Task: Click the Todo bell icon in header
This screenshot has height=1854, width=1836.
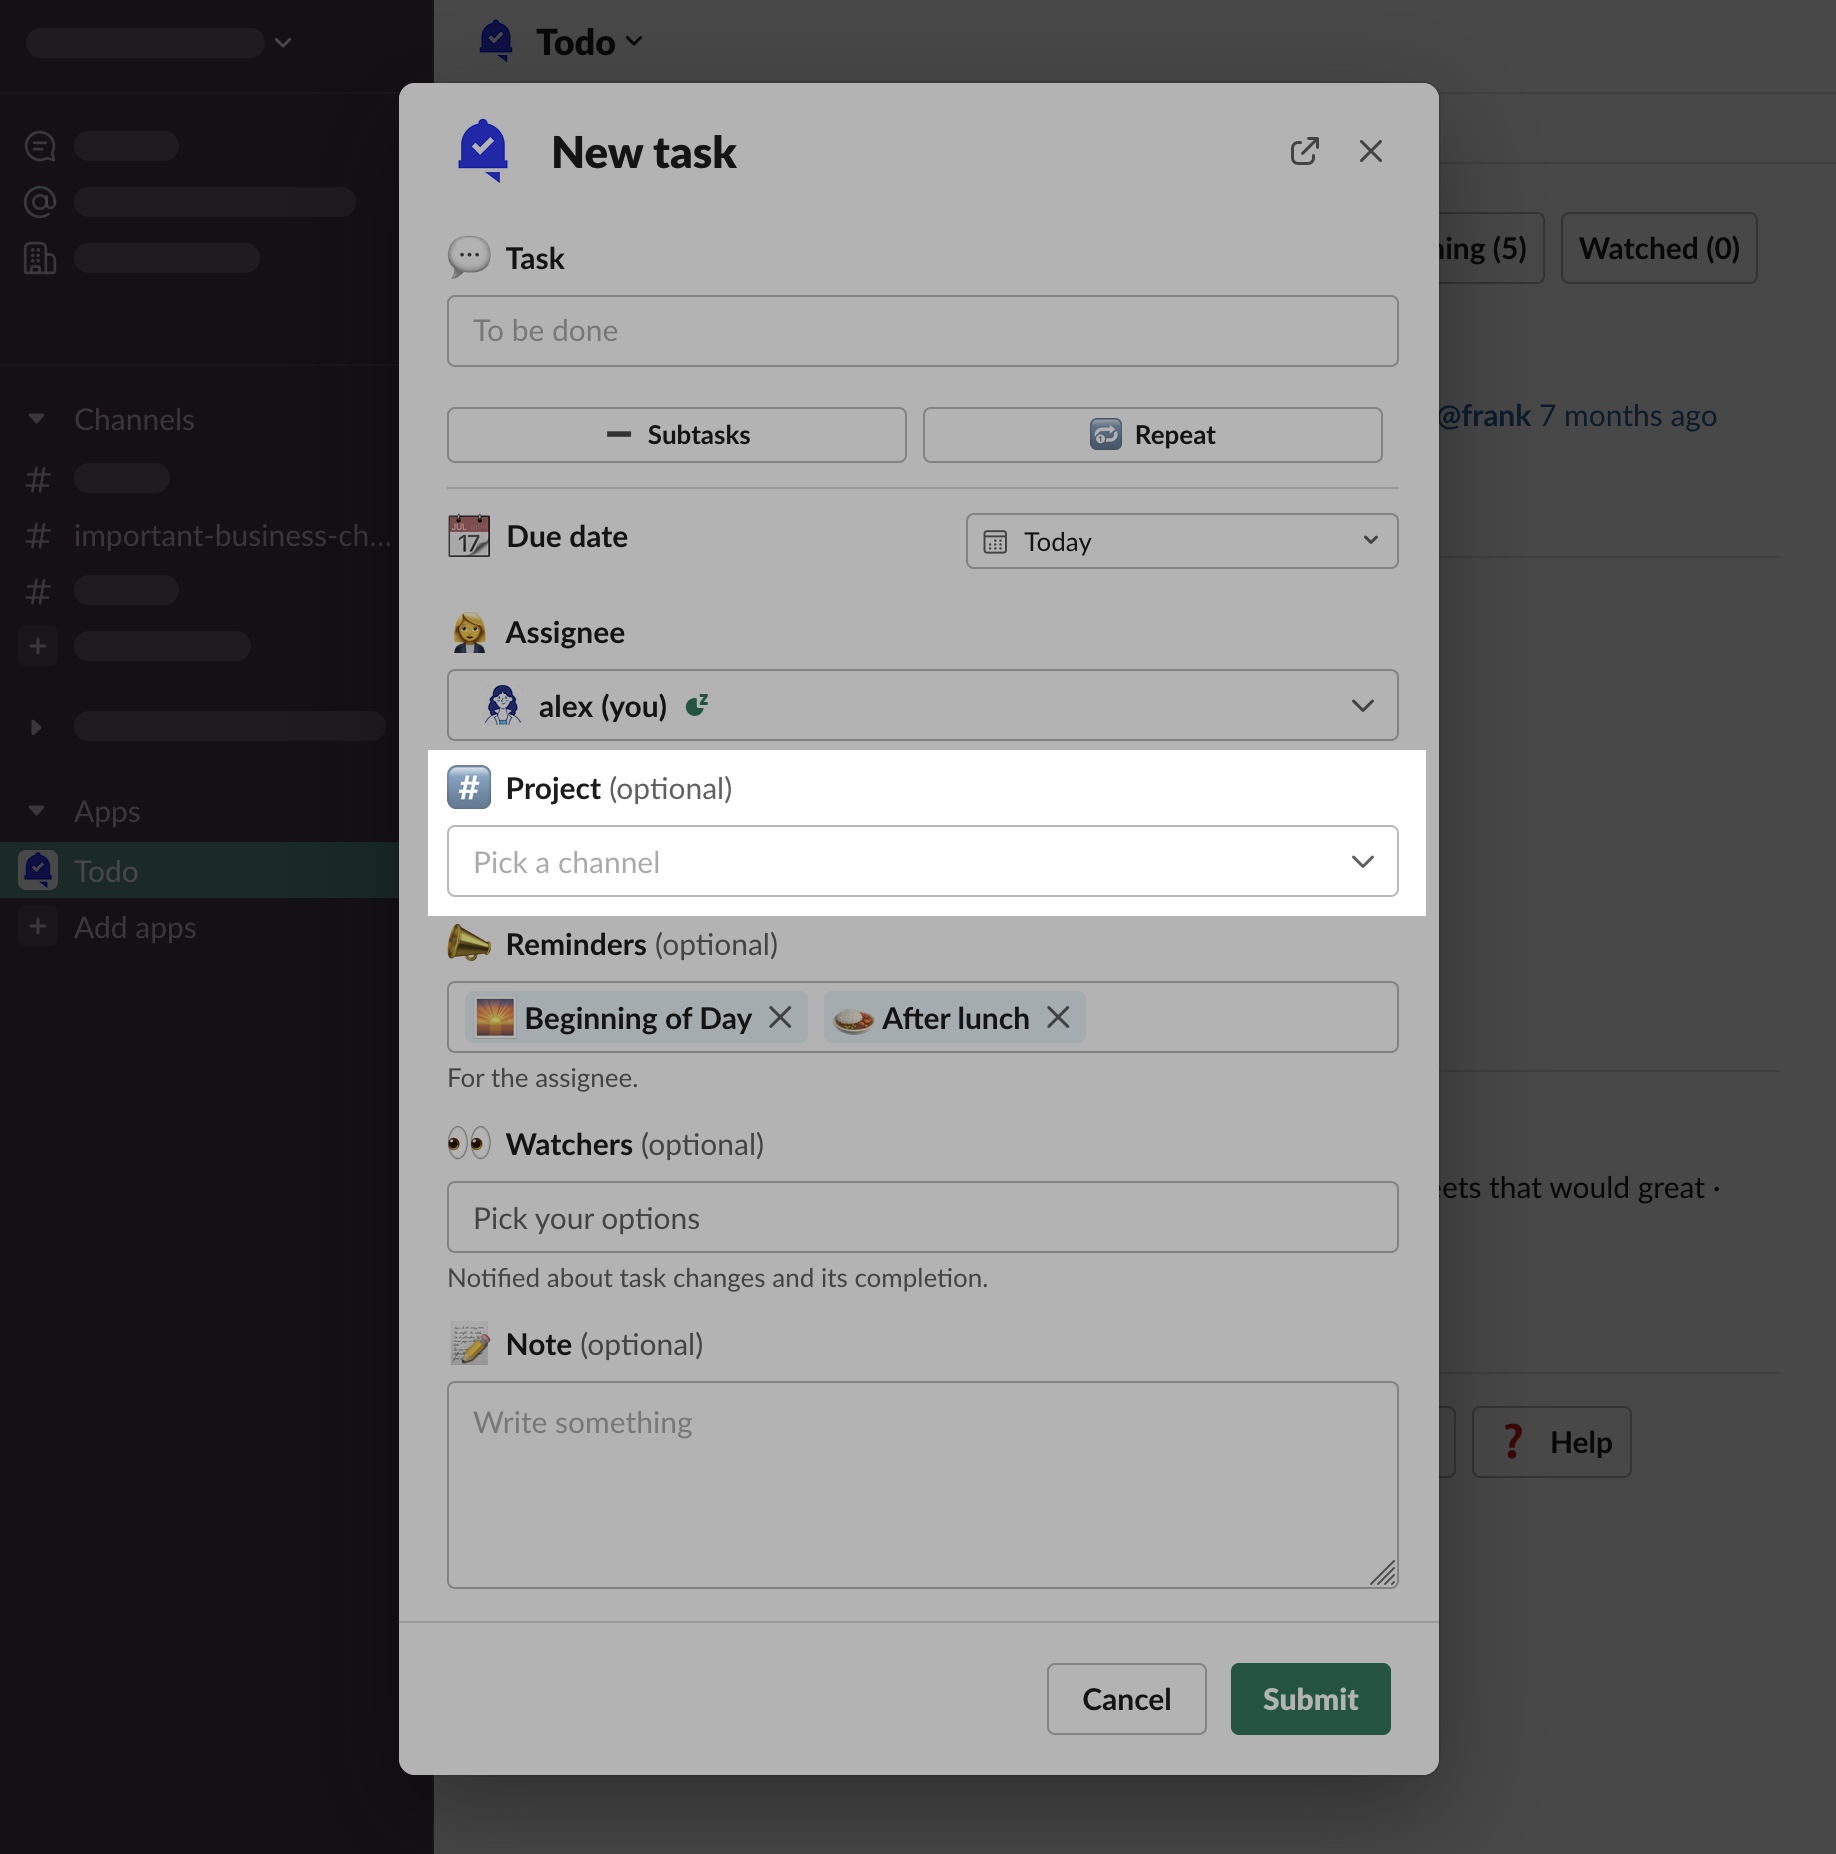Action: tap(496, 41)
